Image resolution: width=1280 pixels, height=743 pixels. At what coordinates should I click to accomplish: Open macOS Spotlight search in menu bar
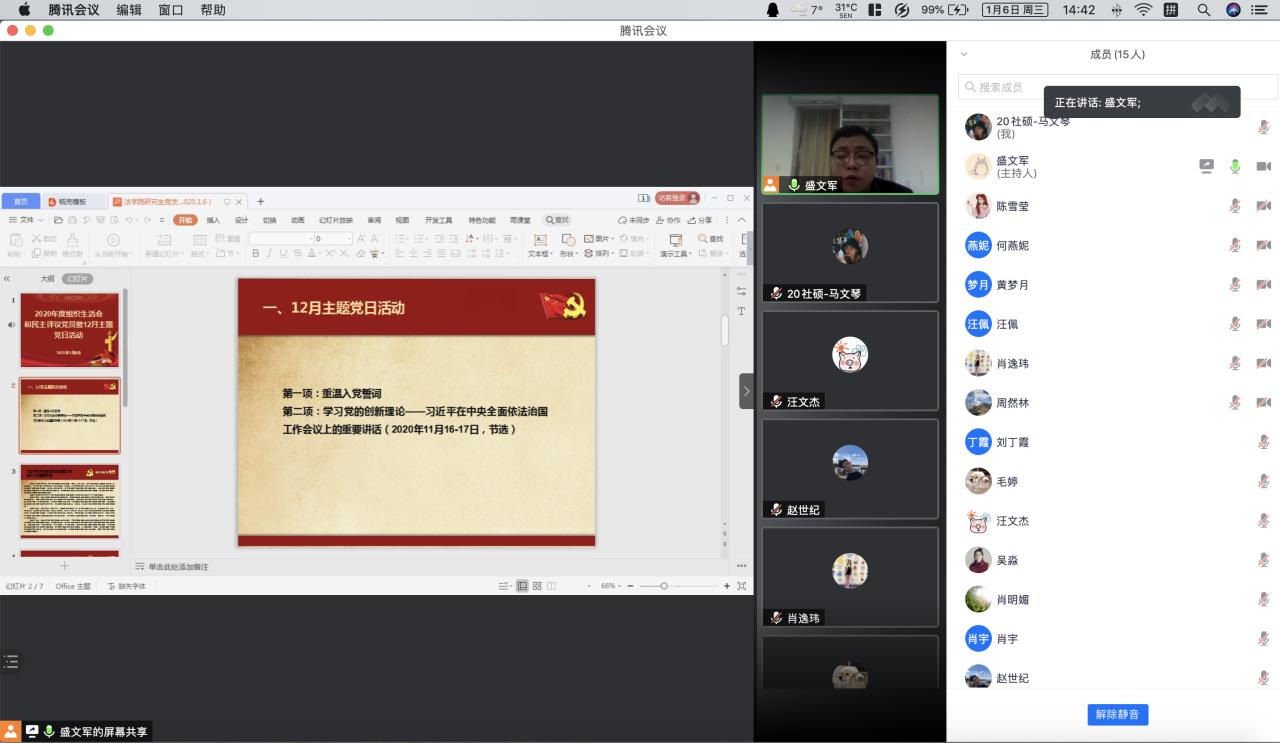(1204, 10)
